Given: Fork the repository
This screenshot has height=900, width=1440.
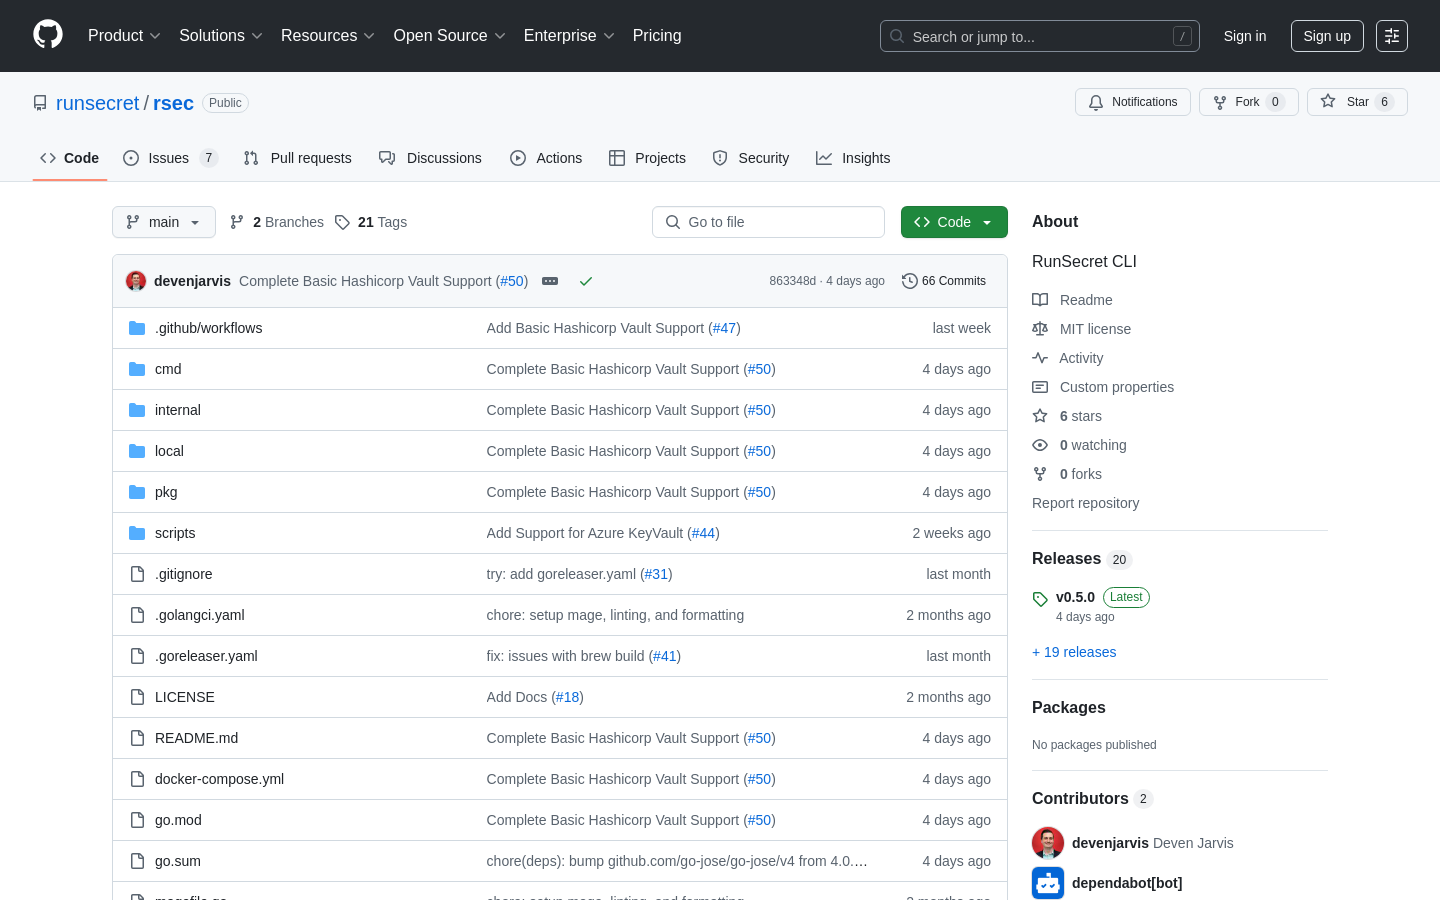Looking at the screenshot, I should [x=1249, y=102].
